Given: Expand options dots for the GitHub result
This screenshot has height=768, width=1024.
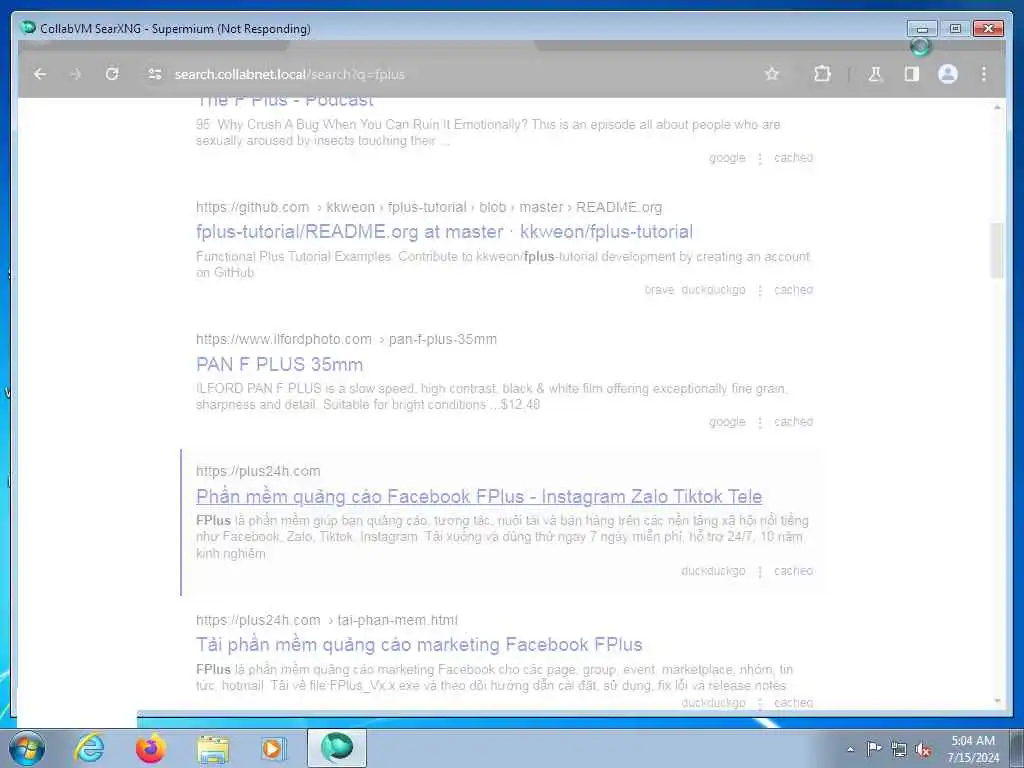Looking at the screenshot, I should click(x=760, y=290).
